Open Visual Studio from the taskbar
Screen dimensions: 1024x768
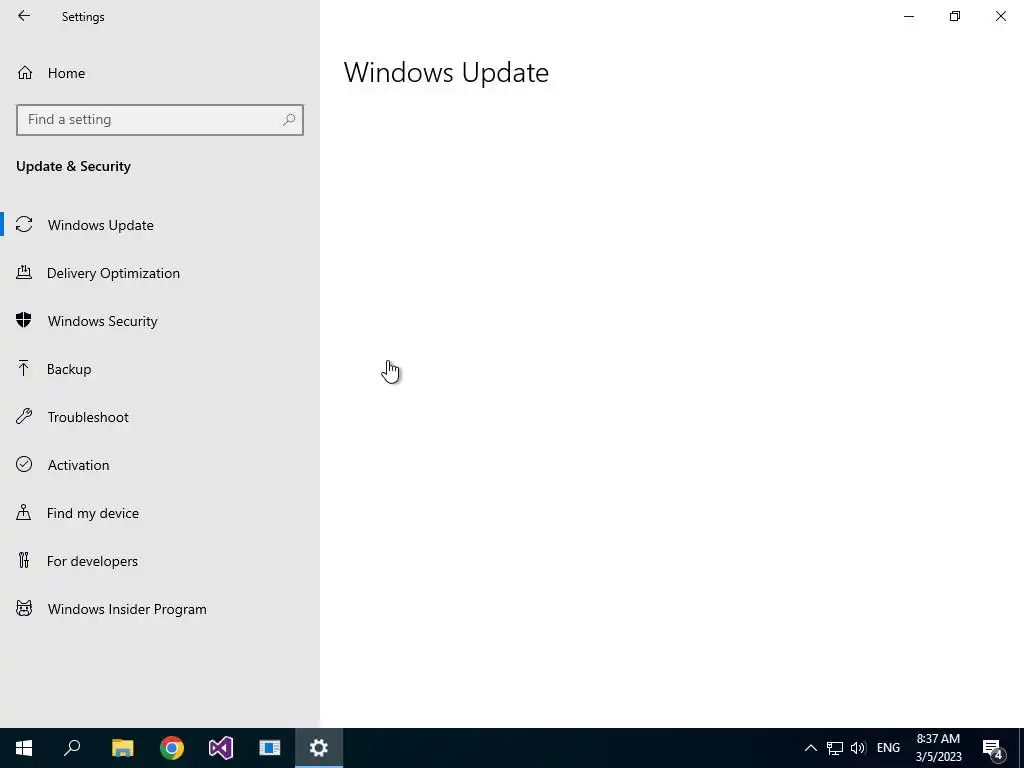click(x=221, y=748)
